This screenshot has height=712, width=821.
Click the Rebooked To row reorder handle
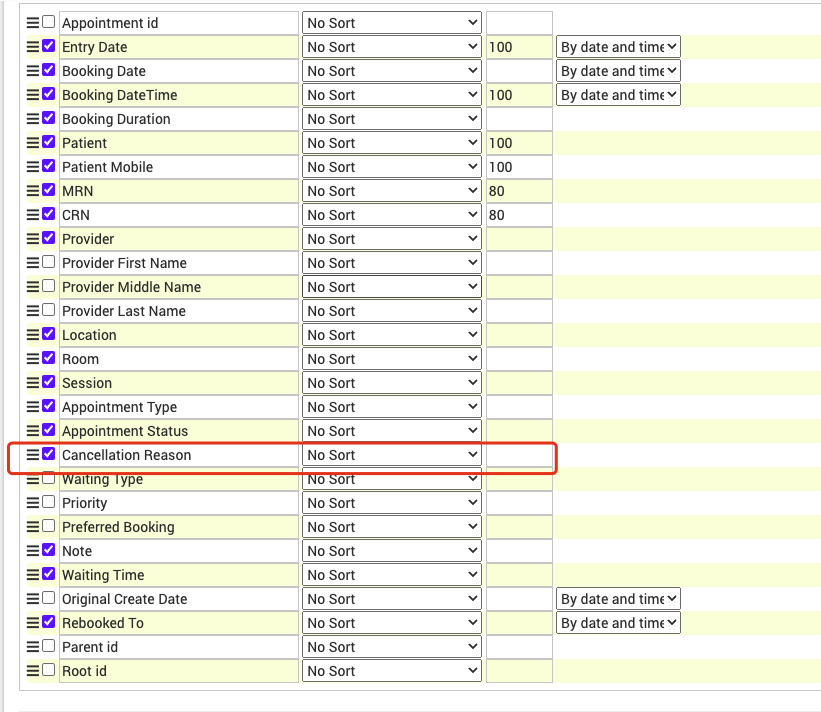[x=33, y=622]
